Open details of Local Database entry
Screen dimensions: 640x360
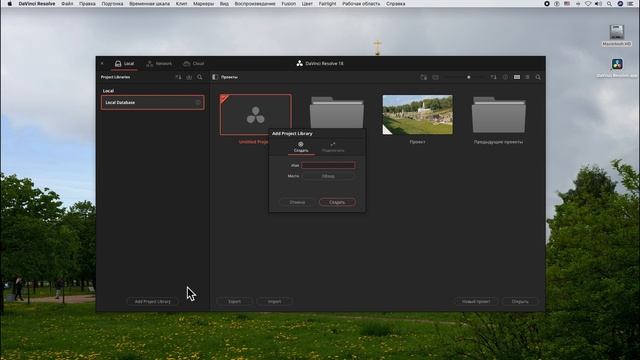(x=198, y=102)
